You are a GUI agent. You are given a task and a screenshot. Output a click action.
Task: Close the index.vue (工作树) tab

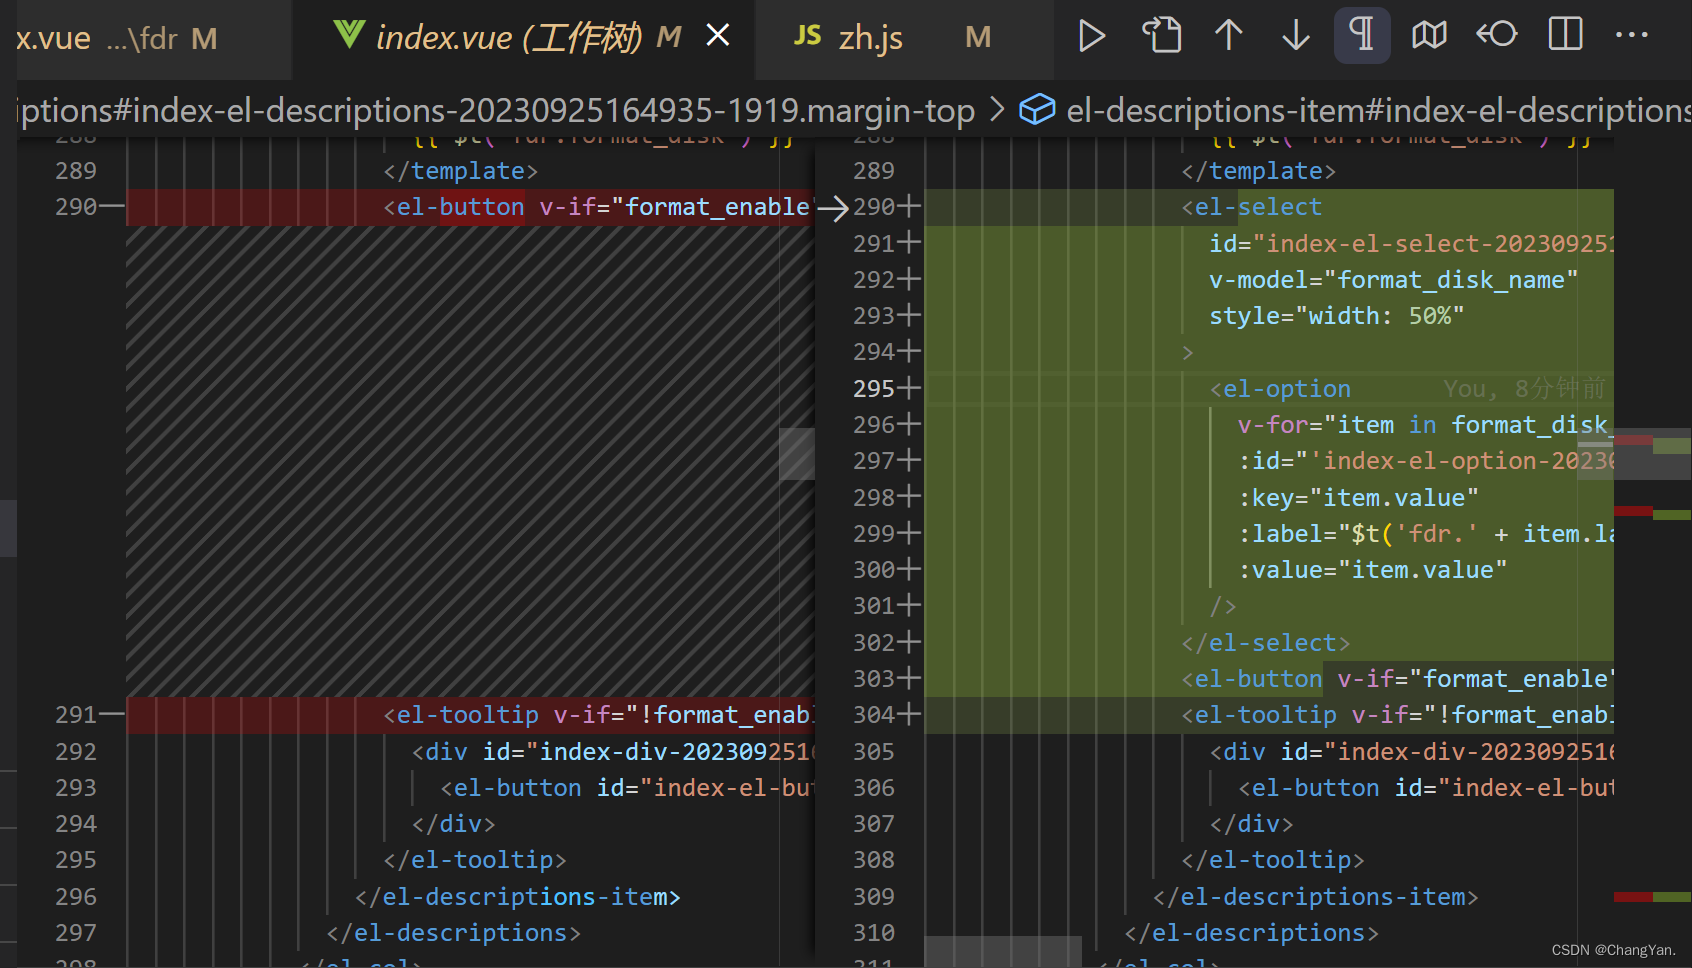tap(717, 36)
